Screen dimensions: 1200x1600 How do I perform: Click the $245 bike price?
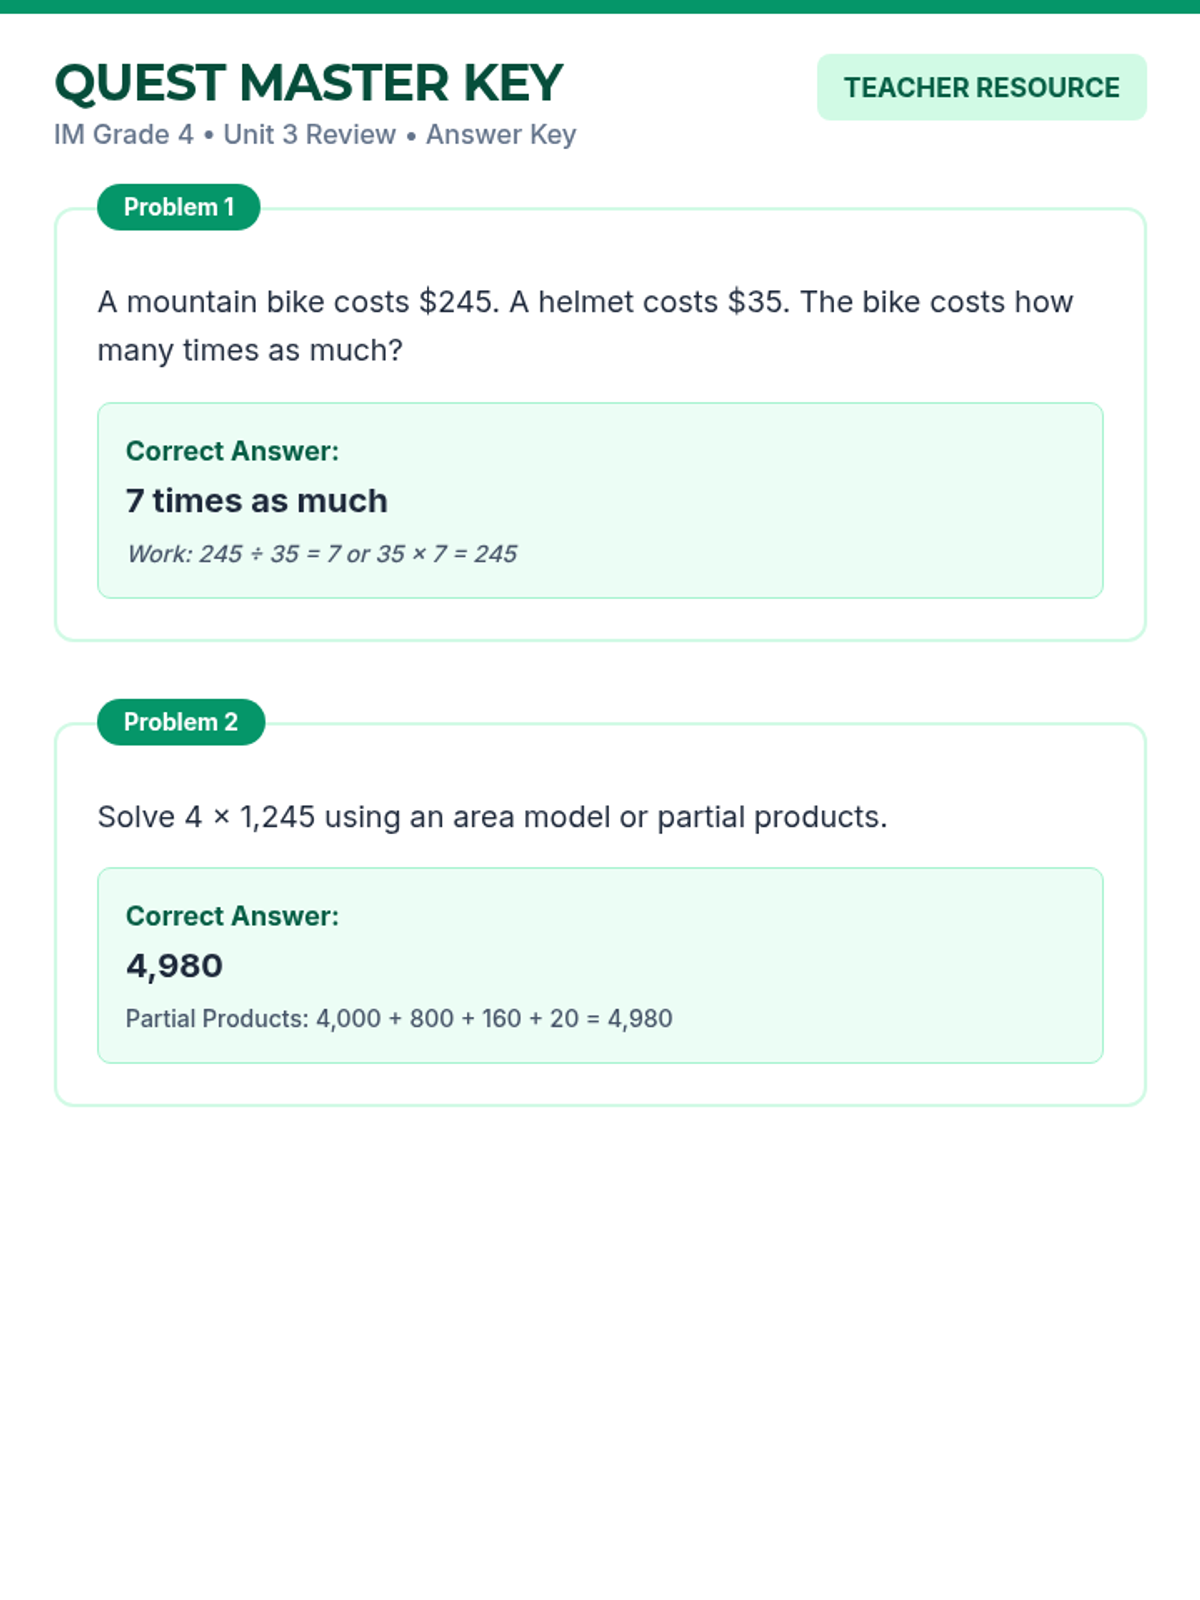point(457,302)
